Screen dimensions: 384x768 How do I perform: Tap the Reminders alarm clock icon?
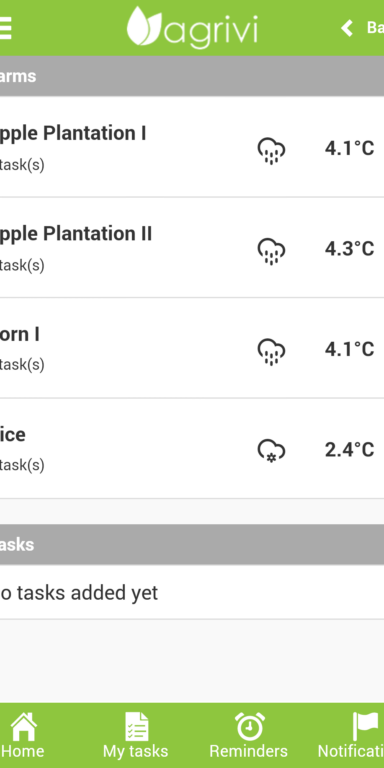249,726
